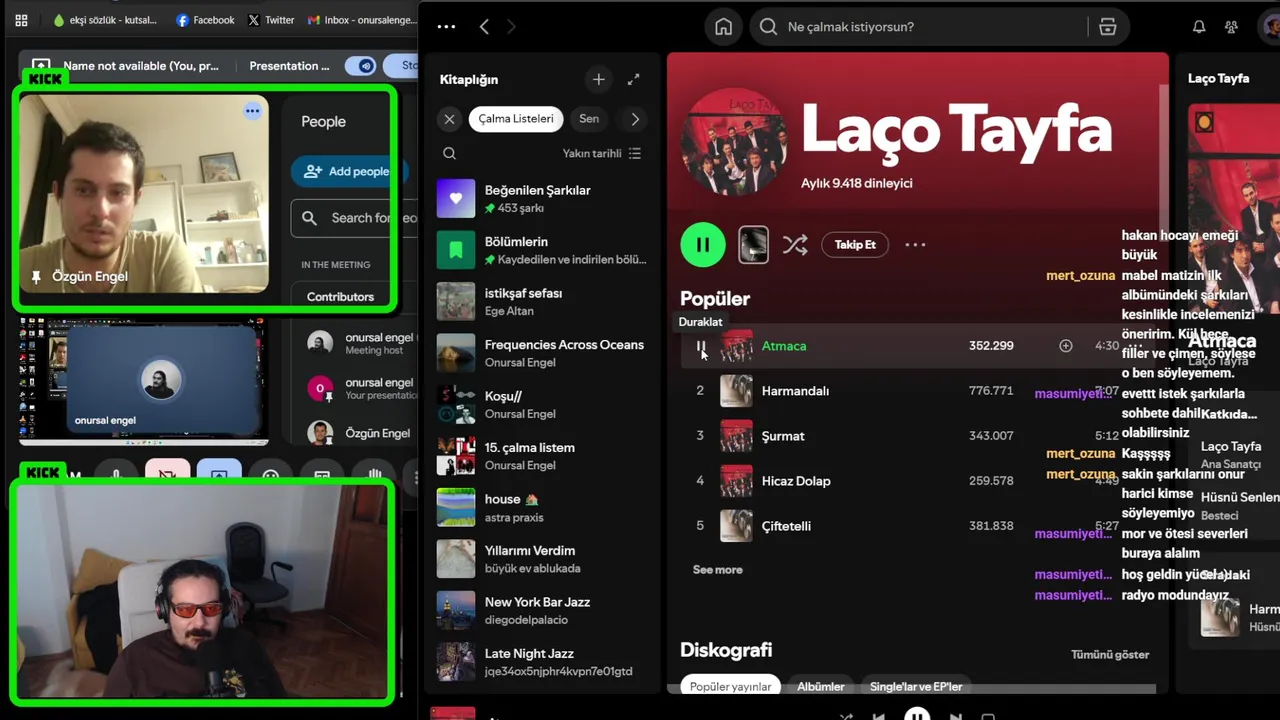Show more library filter chips

(635, 119)
